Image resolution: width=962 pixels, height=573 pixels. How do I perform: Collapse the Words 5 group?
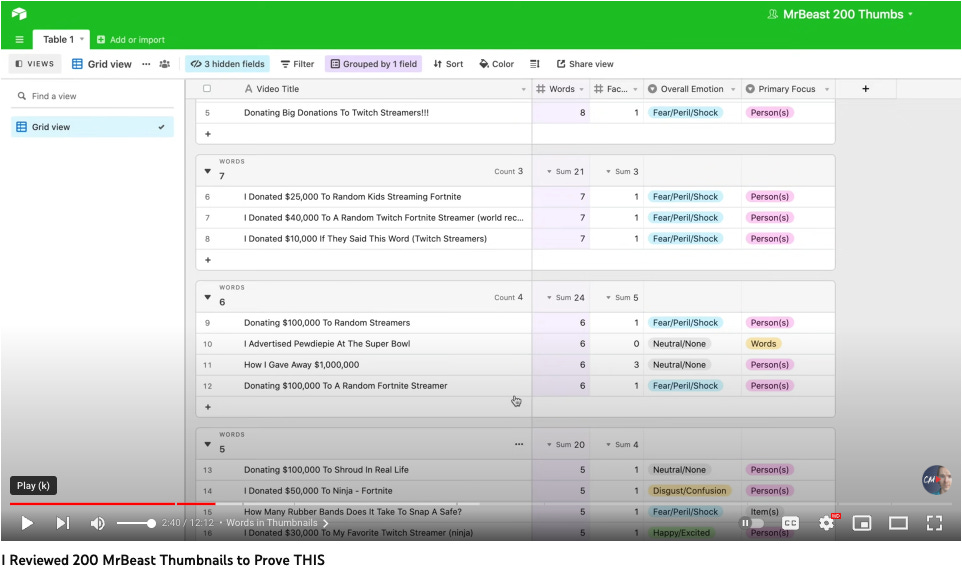[207, 444]
